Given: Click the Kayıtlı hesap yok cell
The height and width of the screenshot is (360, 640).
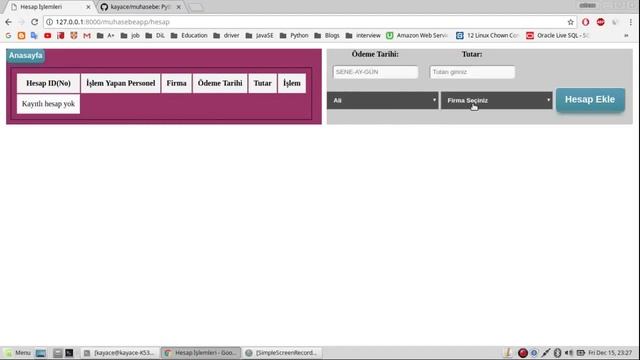Looking at the screenshot, I should click(x=48, y=104).
